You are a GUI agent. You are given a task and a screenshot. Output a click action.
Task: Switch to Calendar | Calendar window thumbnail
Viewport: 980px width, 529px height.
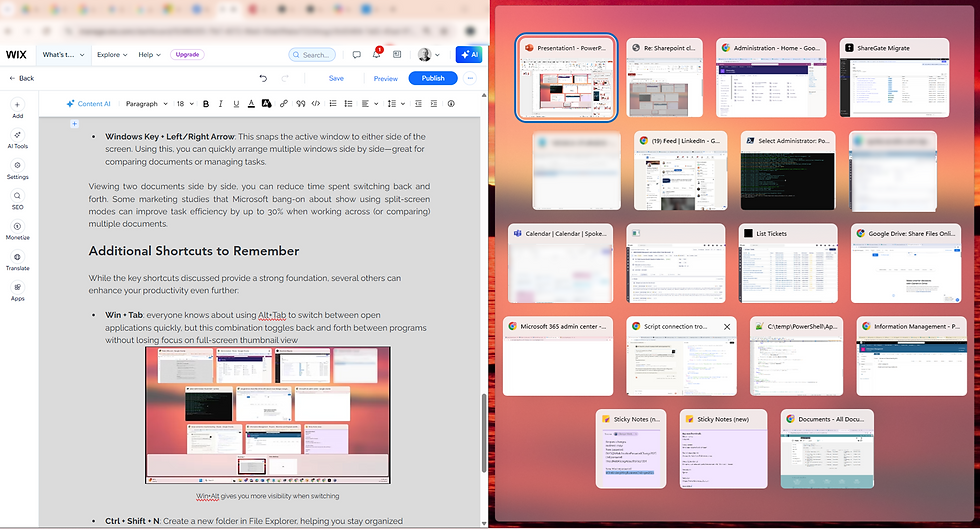click(561, 263)
